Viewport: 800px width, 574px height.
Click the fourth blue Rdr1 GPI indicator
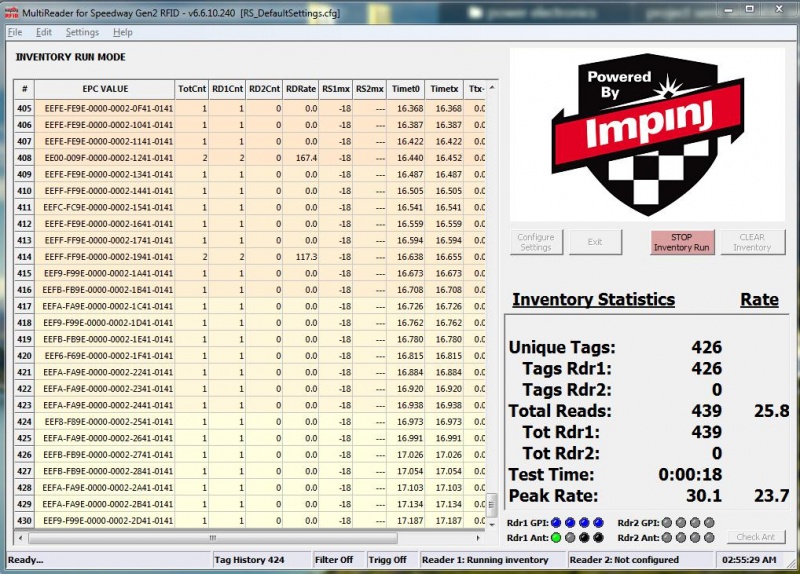point(598,522)
